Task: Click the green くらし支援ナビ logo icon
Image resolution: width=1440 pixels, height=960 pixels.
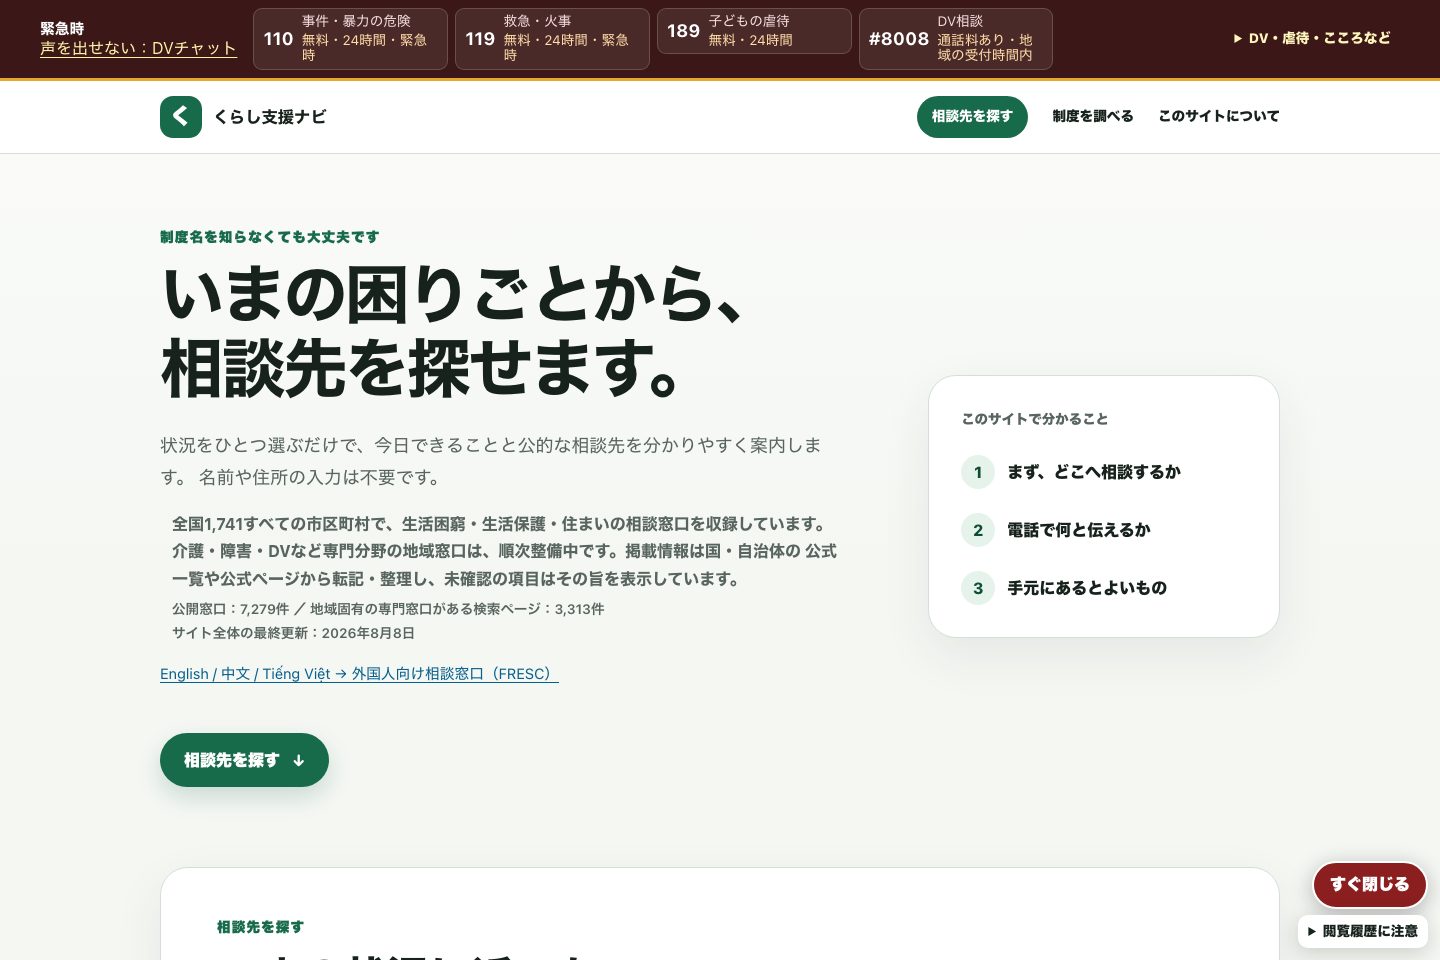Action: [181, 117]
